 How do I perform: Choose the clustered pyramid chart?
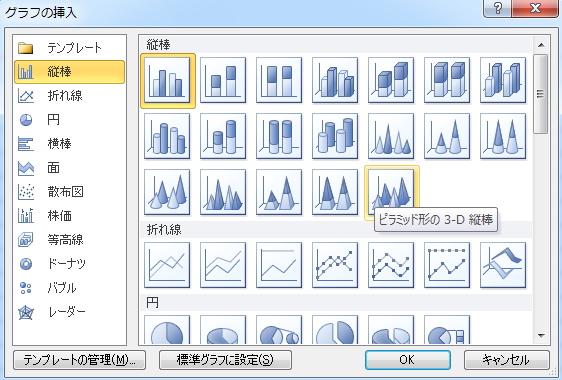[x=223, y=192]
